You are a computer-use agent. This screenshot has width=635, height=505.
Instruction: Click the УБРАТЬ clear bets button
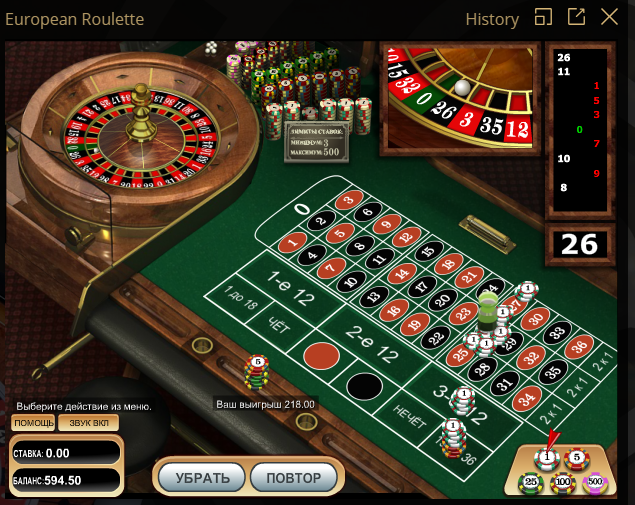point(202,477)
